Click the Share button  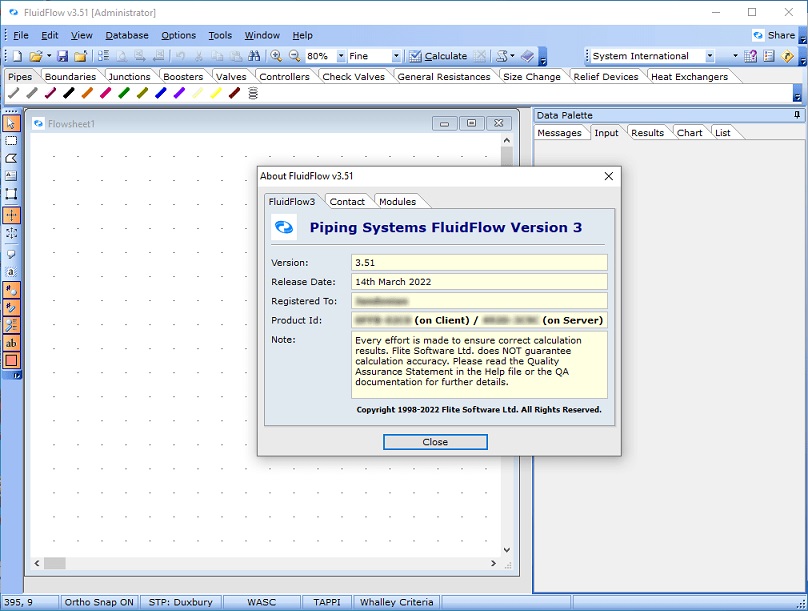[x=775, y=36]
